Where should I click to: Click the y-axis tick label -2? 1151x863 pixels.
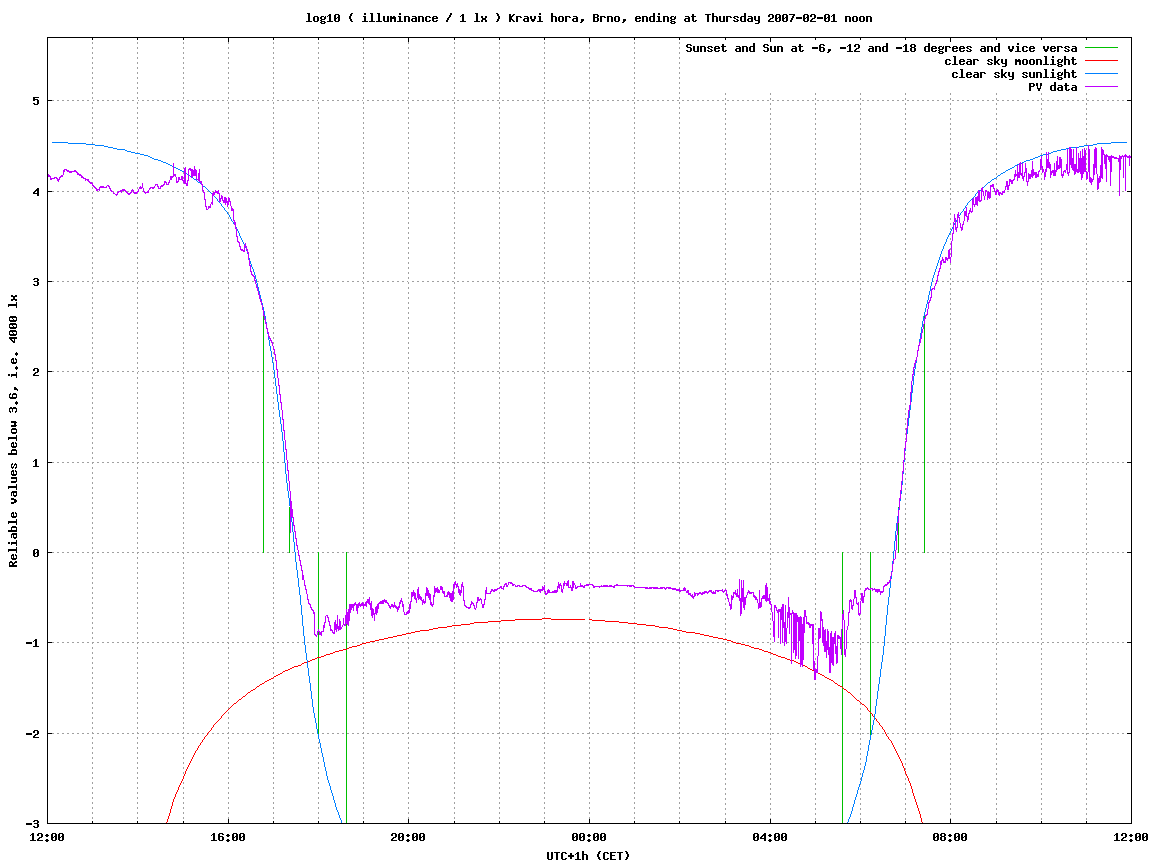click(x=33, y=733)
